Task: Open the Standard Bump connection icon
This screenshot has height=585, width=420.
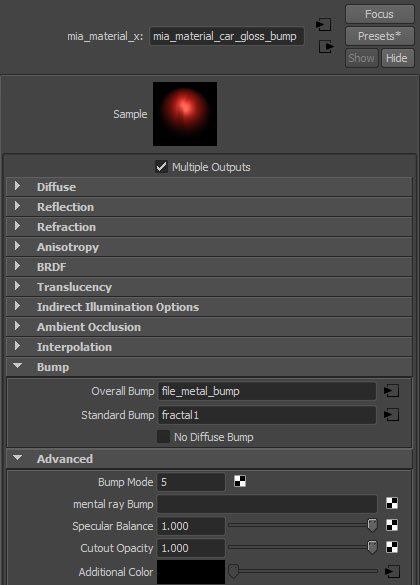Action: pyautogui.click(x=391, y=414)
